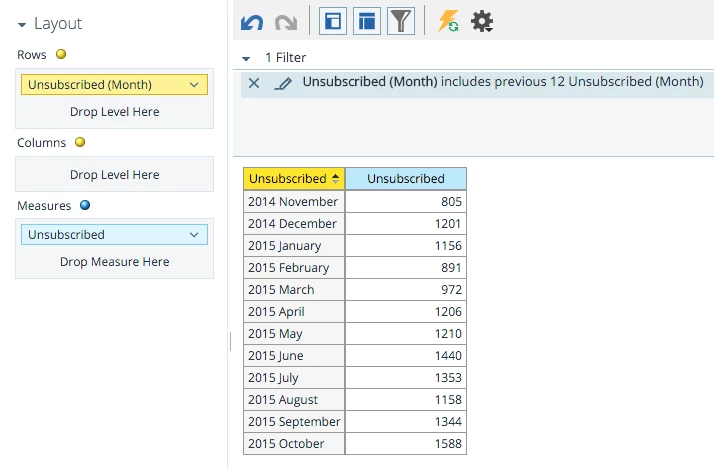Viewport: 714px width, 469px height.
Task: Click the value 1353 cell
Action: [406, 377]
